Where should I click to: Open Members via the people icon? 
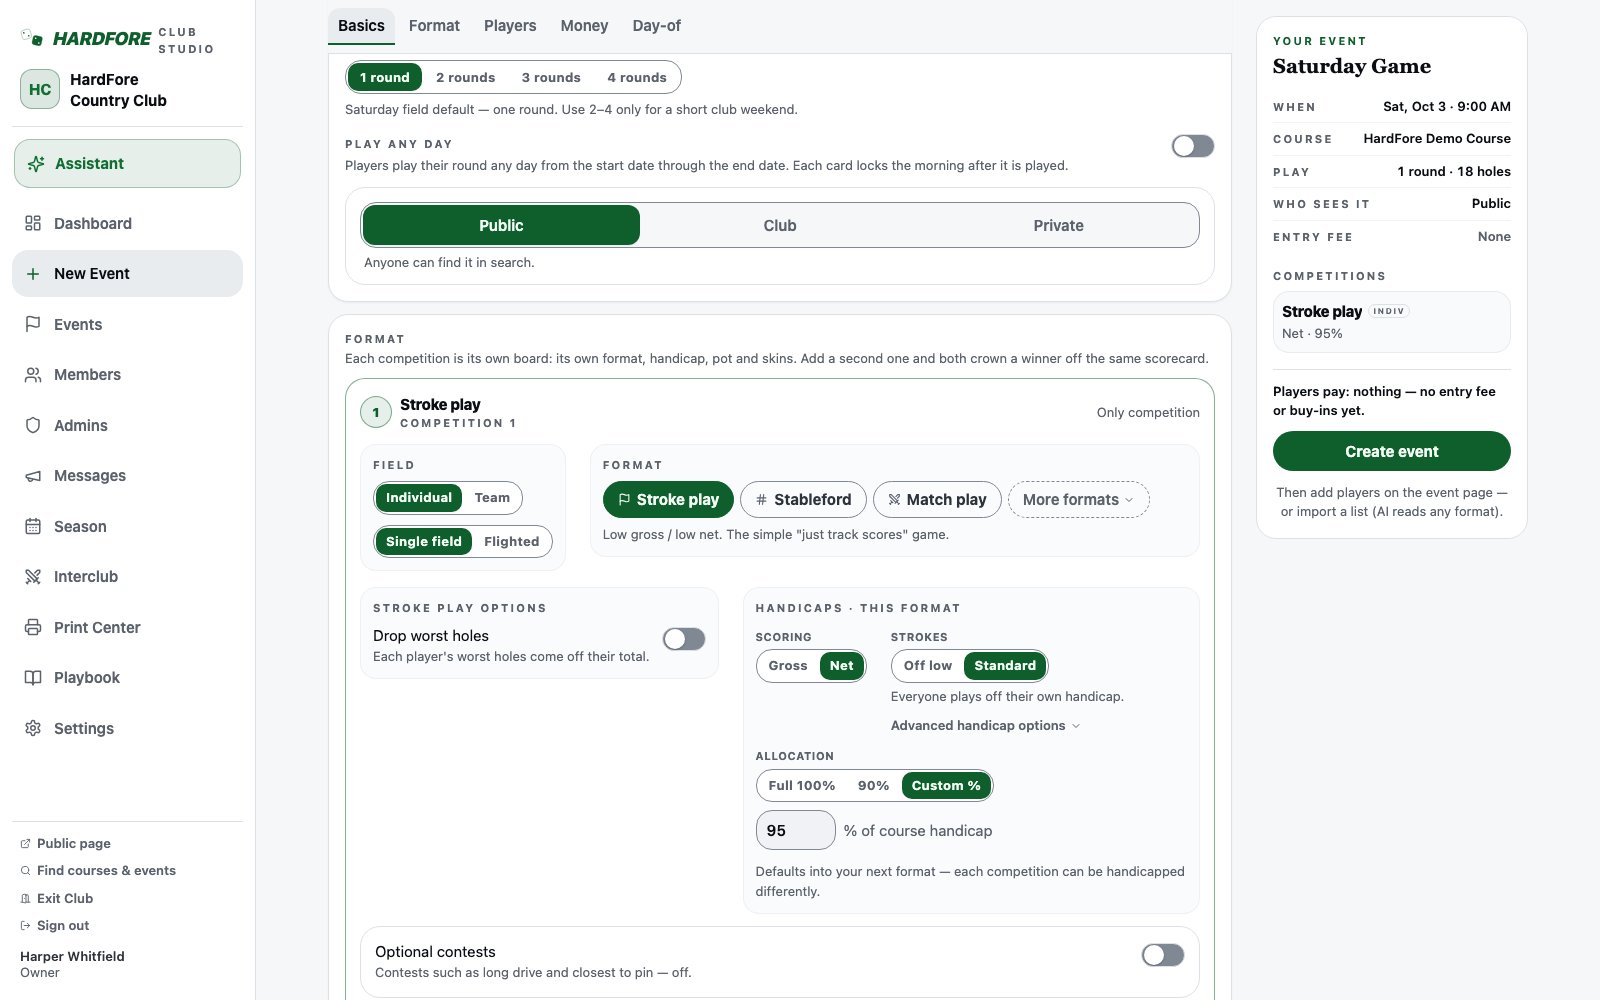pyautogui.click(x=33, y=374)
